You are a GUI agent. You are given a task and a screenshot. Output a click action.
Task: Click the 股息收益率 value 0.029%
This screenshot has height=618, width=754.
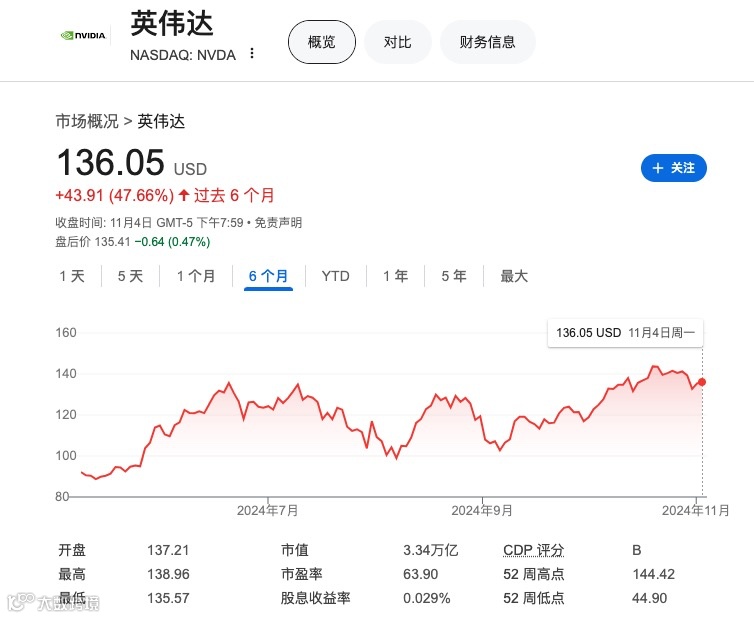point(427,598)
